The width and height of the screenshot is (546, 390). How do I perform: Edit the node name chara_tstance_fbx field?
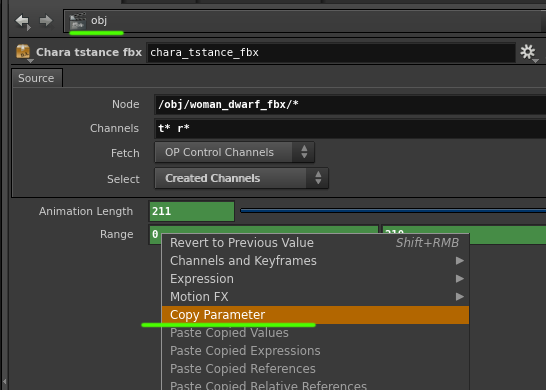[x=331, y=53]
